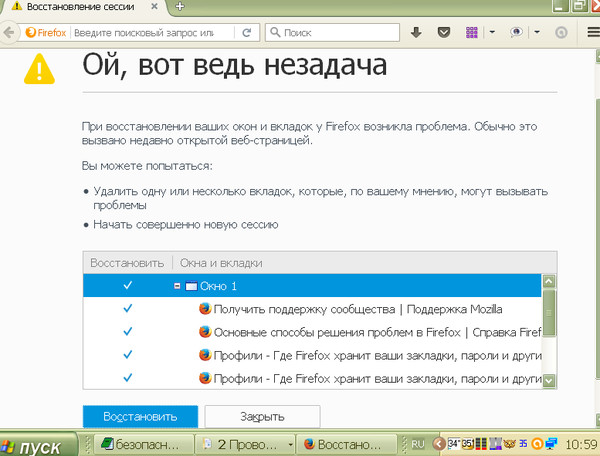Open the hamburger menu

pyautogui.click(x=593, y=32)
